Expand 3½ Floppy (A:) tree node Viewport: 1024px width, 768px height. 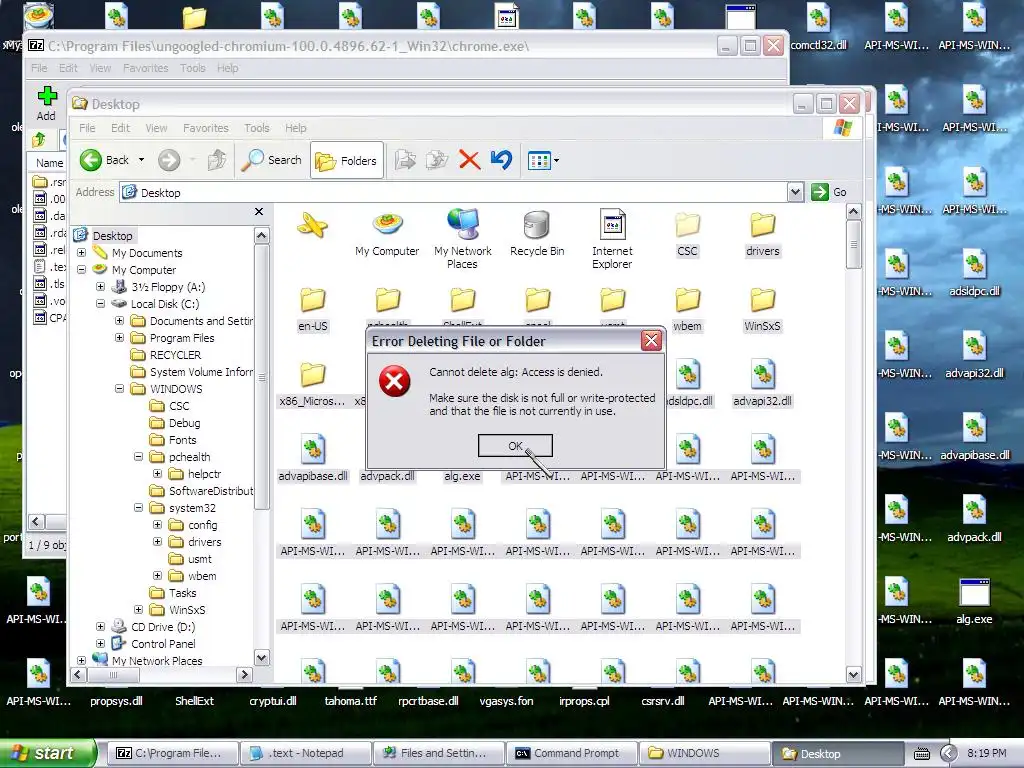101,287
